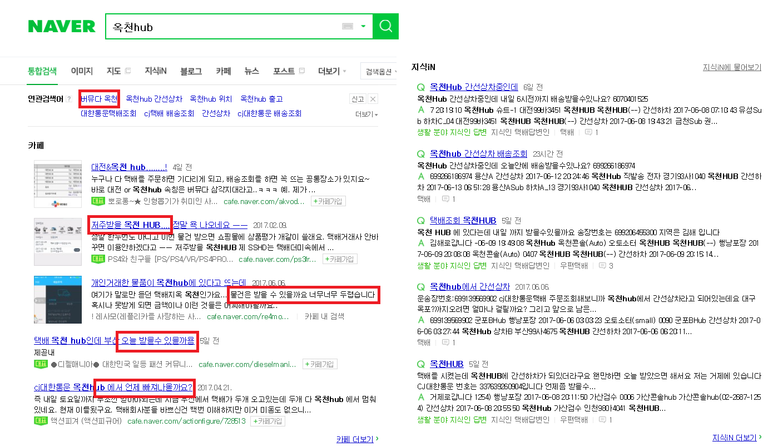This screenshot has height=447, width=768.
Task: Open question 옥천Hub 간선상차중인데
Action: pos(474,87)
